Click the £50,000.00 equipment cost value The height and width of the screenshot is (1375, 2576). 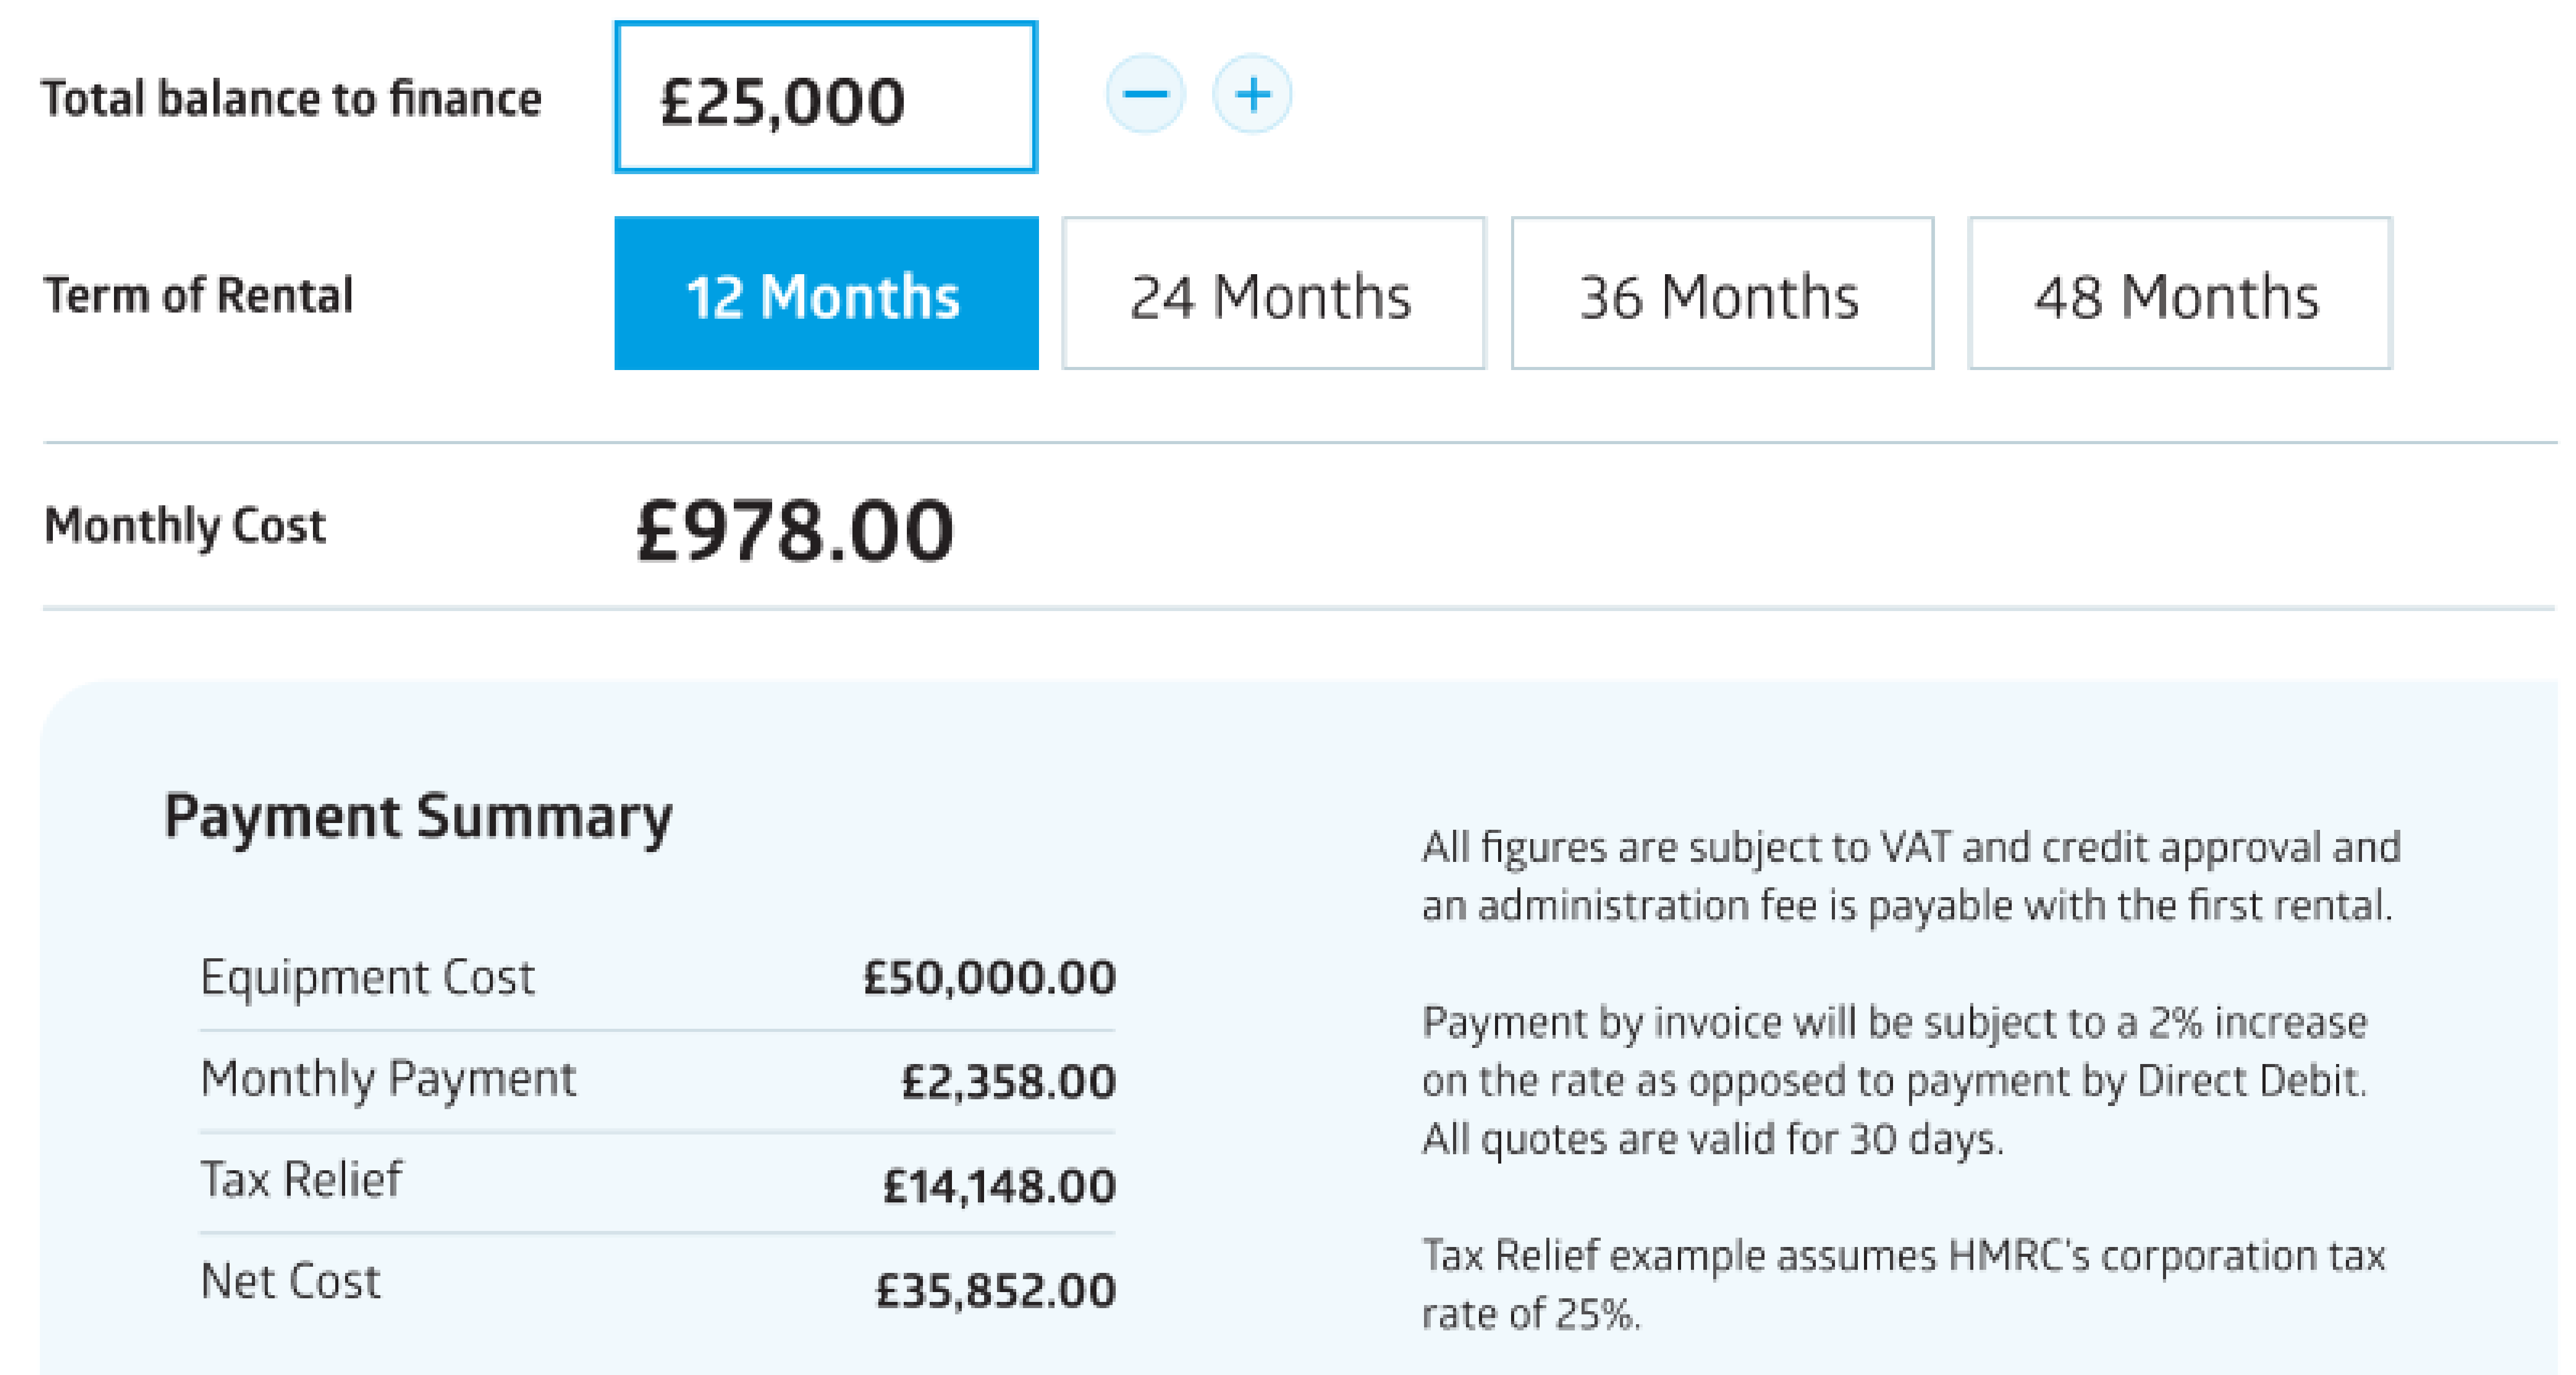pyautogui.click(x=989, y=978)
